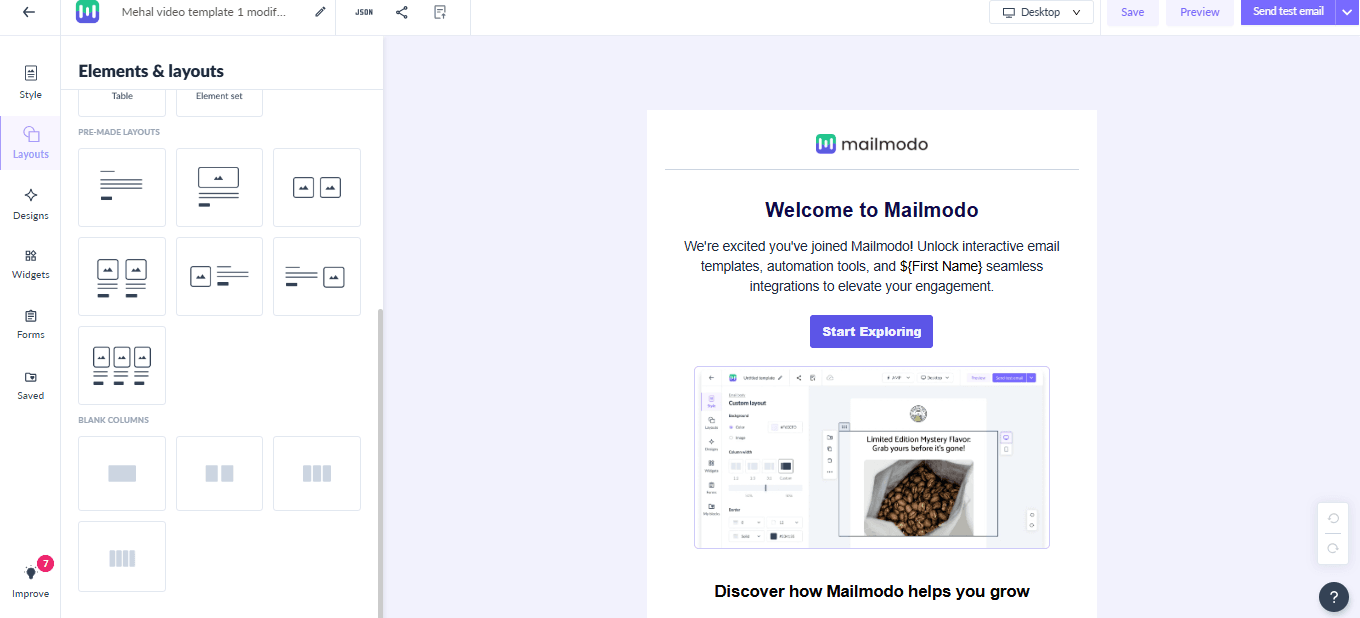Click the mailmodo logo in the email
This screenshot has width=1360, height=618.
[x=872, y=144]
